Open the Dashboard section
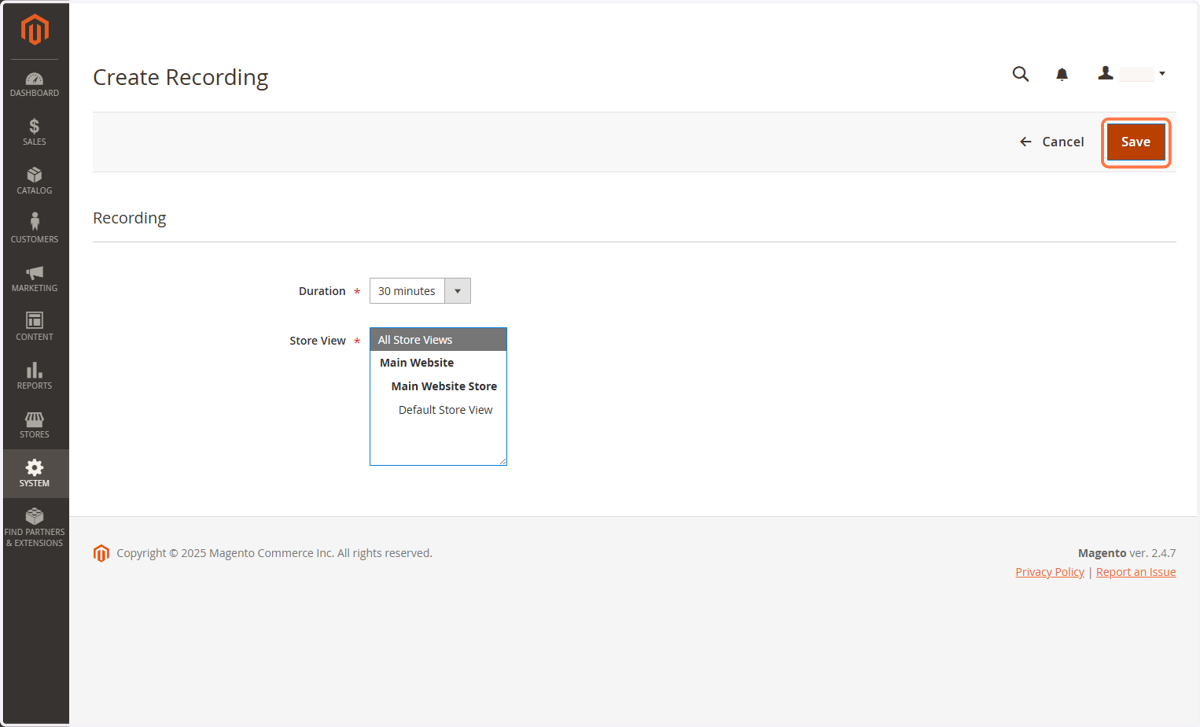Screen dimensions: 1200x727 [x=35, y=84]
